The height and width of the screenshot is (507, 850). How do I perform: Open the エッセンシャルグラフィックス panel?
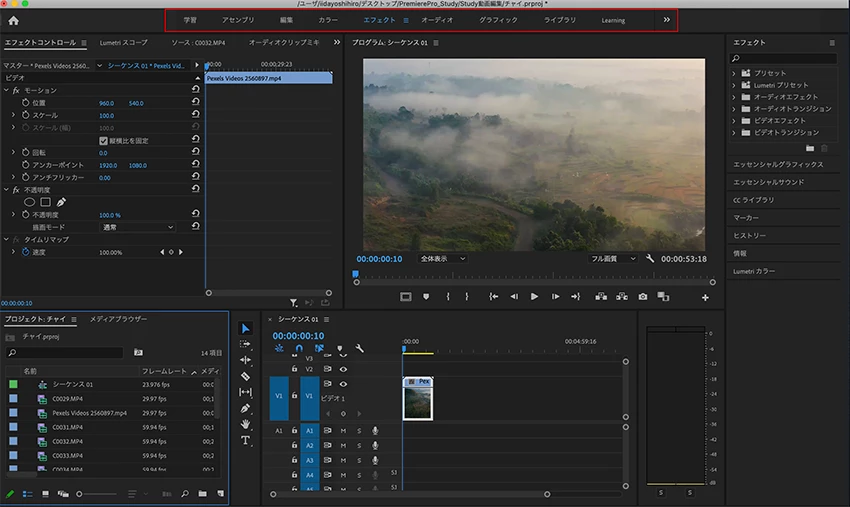(x=778, y=164)
